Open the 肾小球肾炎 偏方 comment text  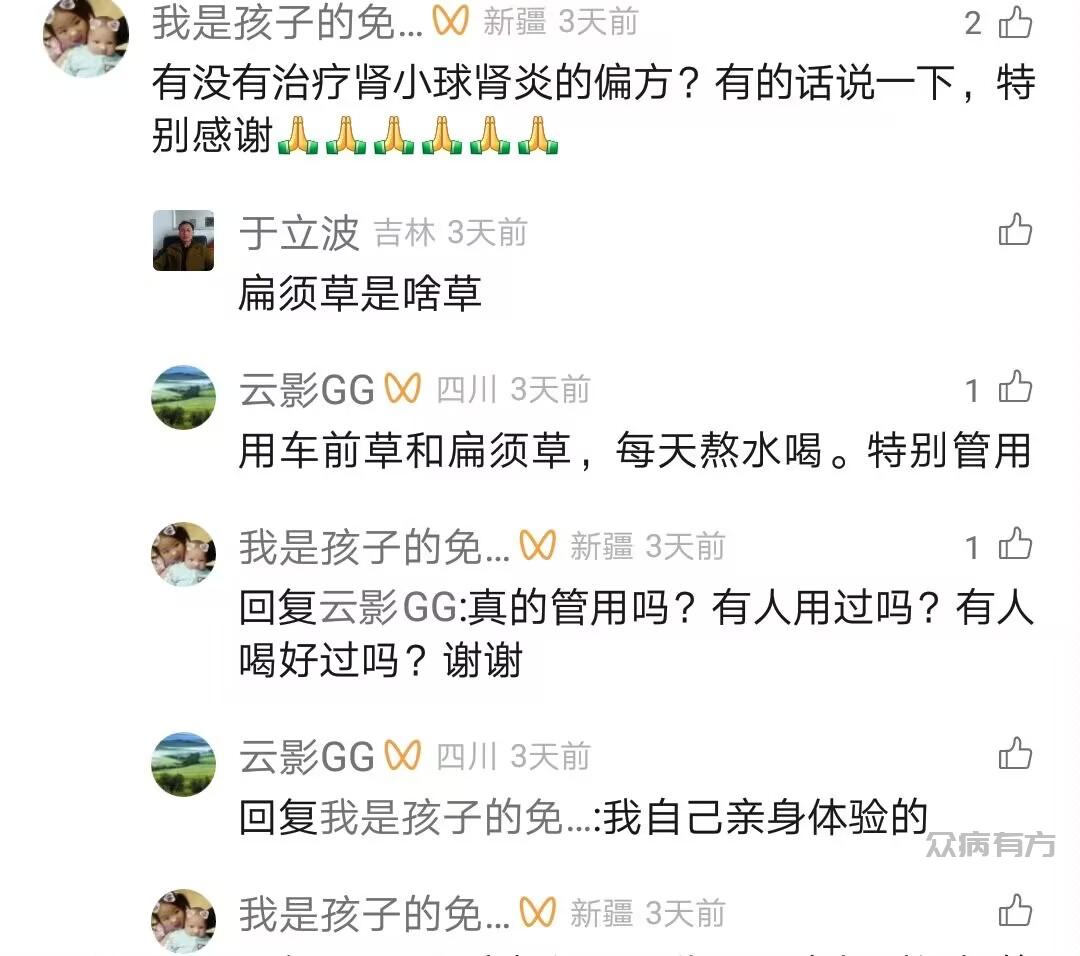594,109
